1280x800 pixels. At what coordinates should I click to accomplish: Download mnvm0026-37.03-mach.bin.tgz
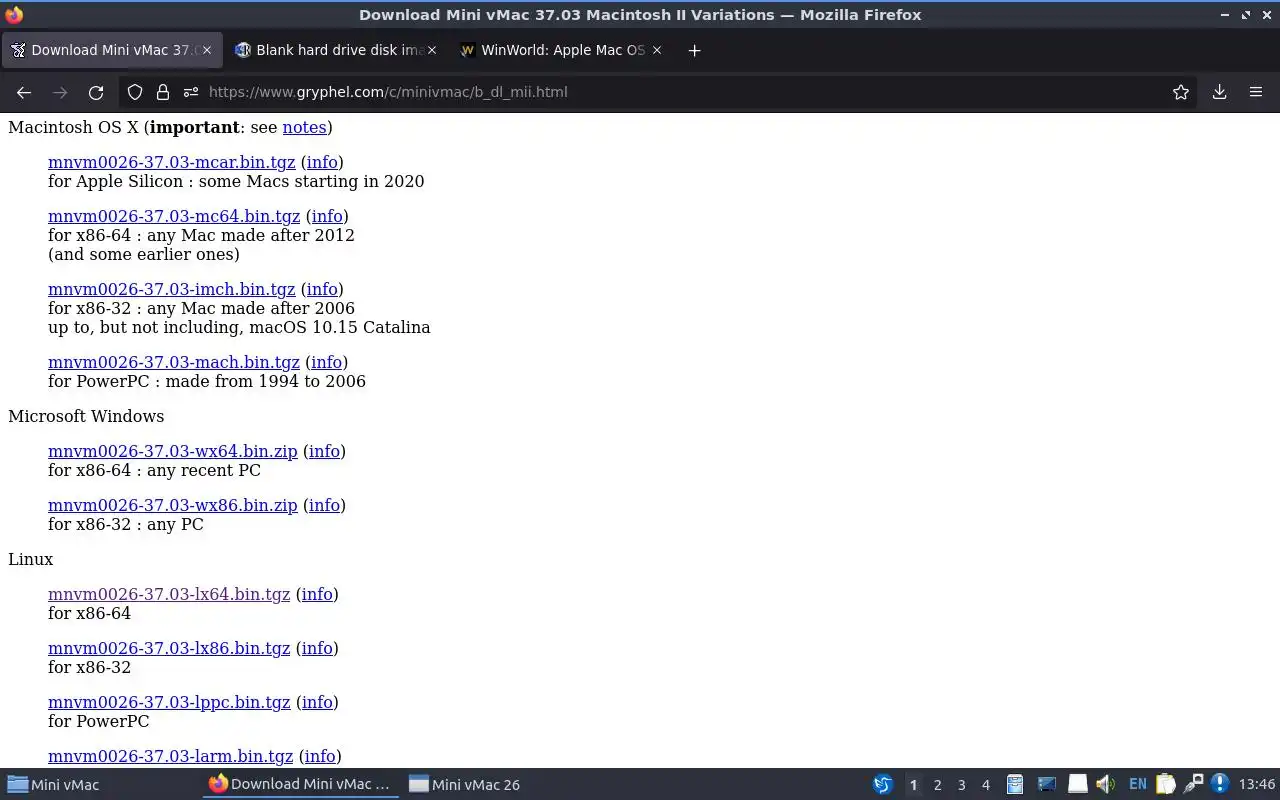pos(174,362)
